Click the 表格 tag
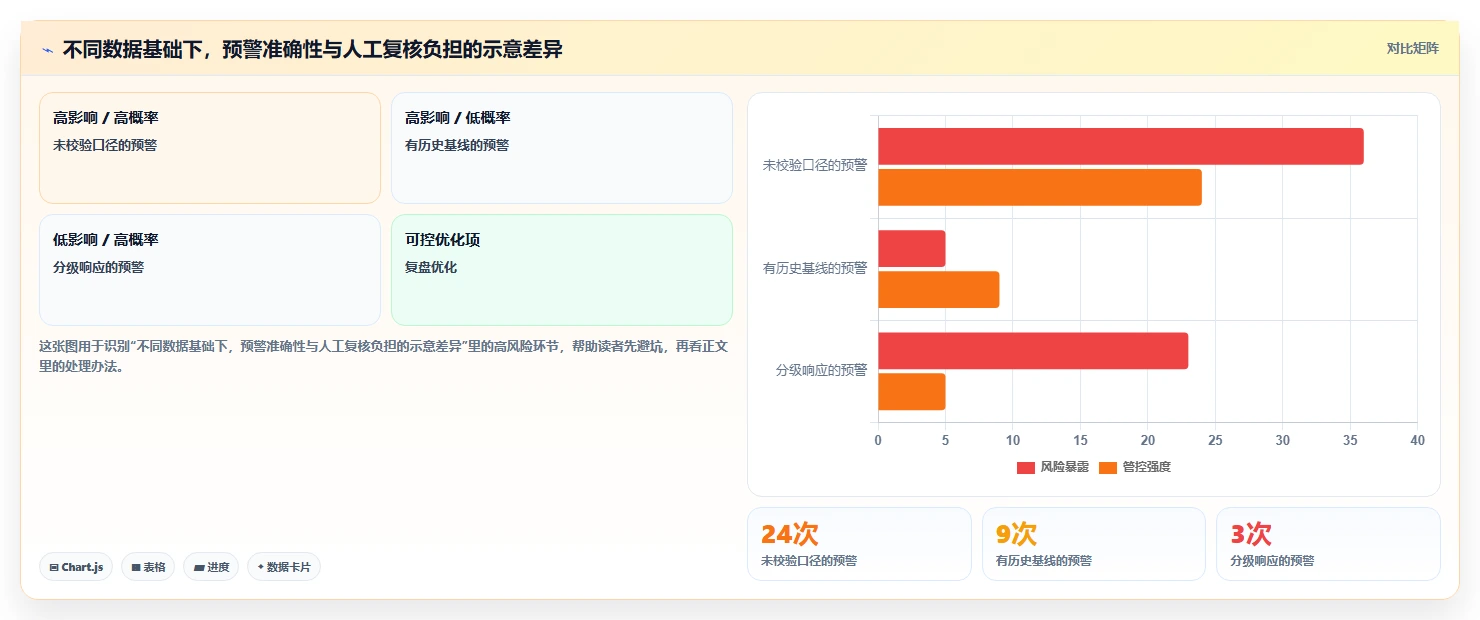1480x620 pixels. 148,567
